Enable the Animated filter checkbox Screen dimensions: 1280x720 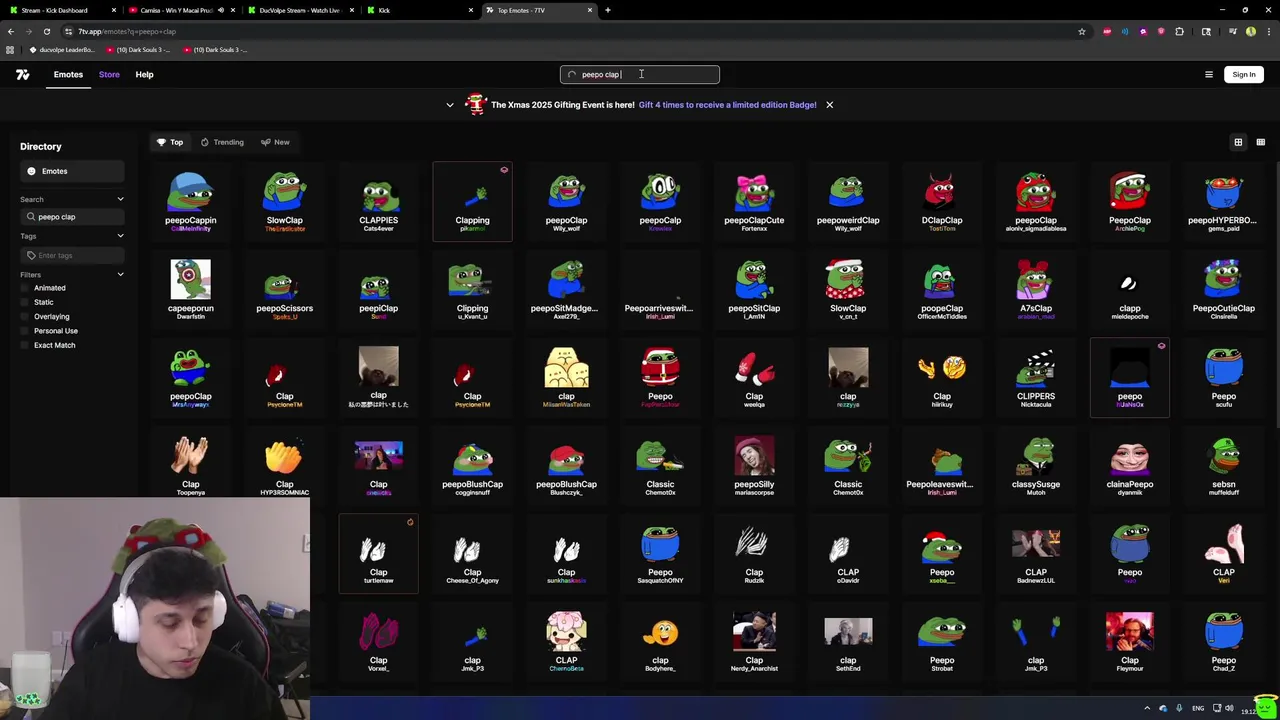25,288
